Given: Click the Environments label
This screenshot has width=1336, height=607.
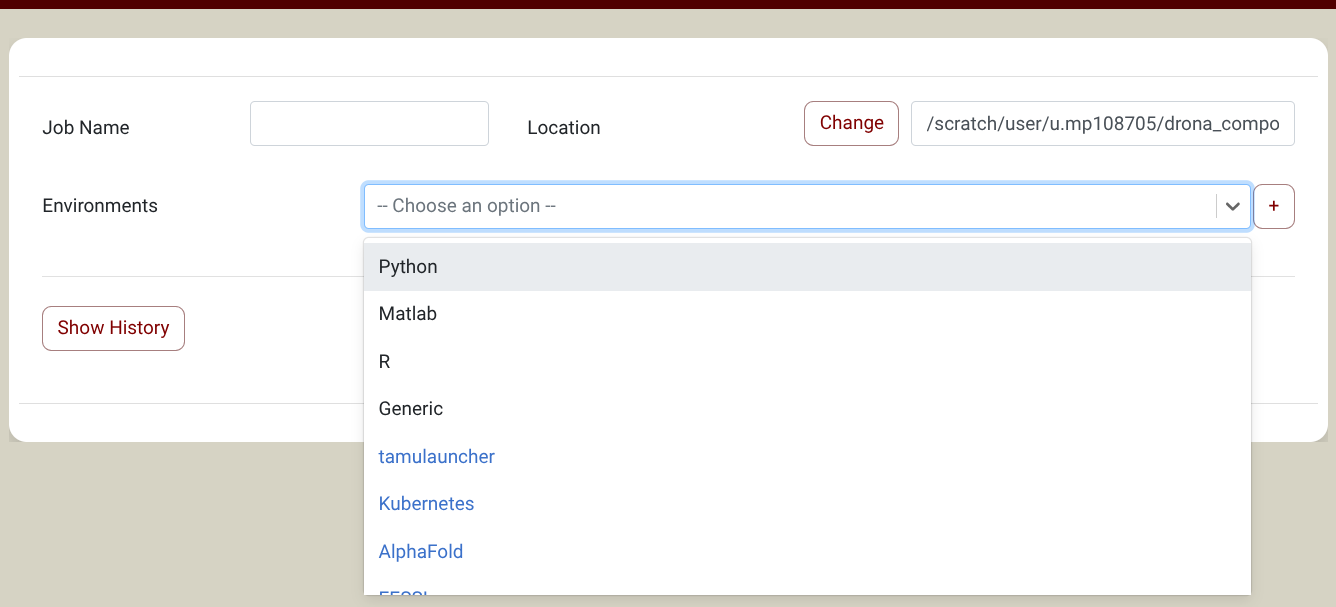Looking at the screenshot, I should click(100, 206).
